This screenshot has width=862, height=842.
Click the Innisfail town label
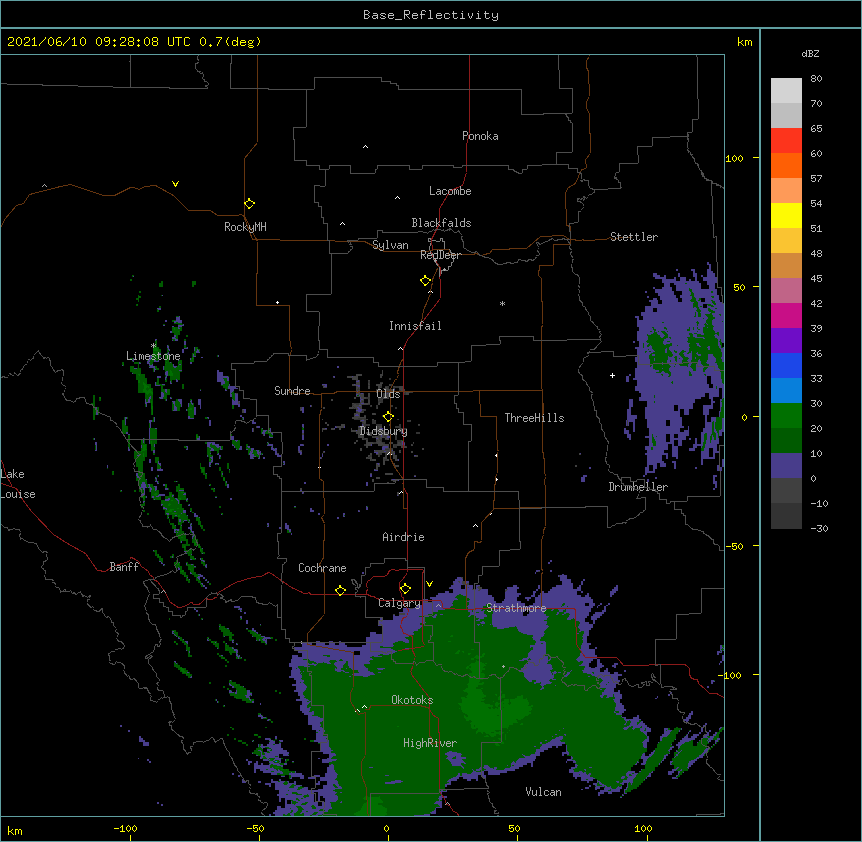coord(415,326)
